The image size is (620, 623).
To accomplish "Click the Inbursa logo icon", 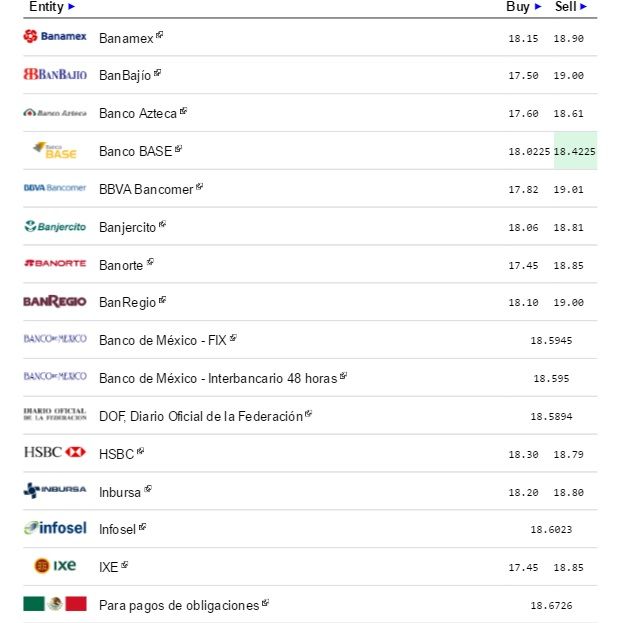I will tap(55, 491).
